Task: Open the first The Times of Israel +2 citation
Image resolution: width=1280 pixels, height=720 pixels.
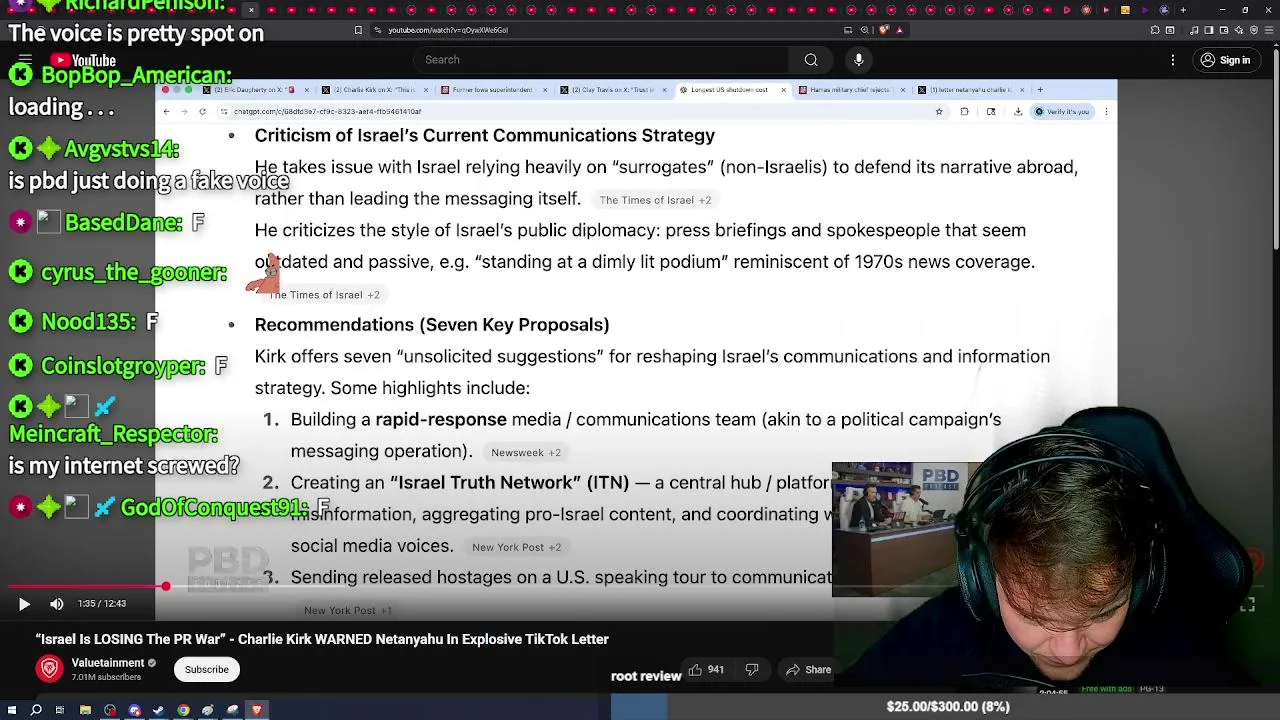Action: click(x=655, y=200)
